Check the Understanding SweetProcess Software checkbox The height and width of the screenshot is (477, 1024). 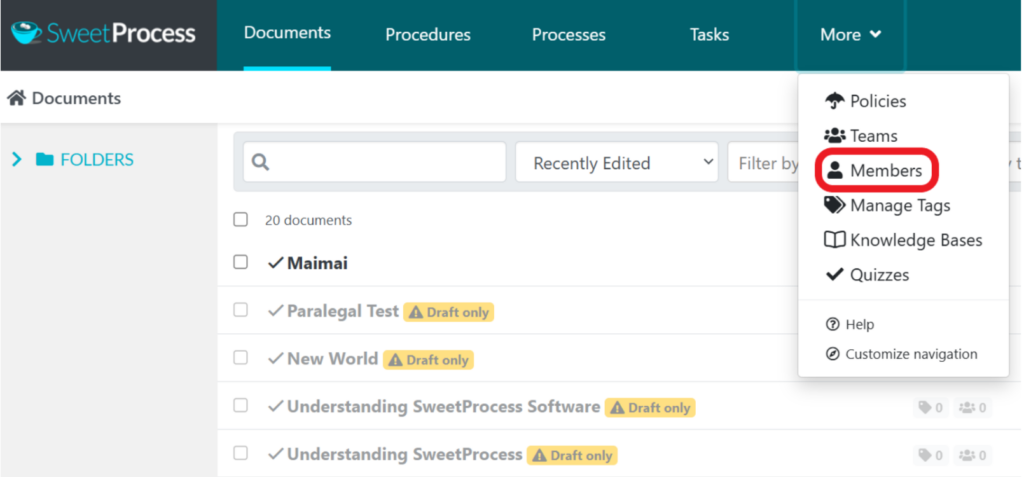pyautogui.click(x=240, y=405)
